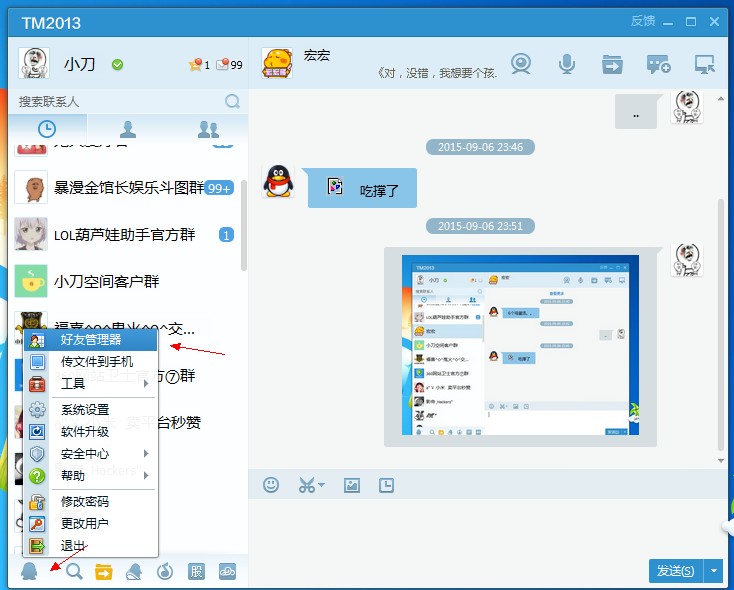Click 小刀 profile avatar
734x590 pixels.
tap(34, 63)
